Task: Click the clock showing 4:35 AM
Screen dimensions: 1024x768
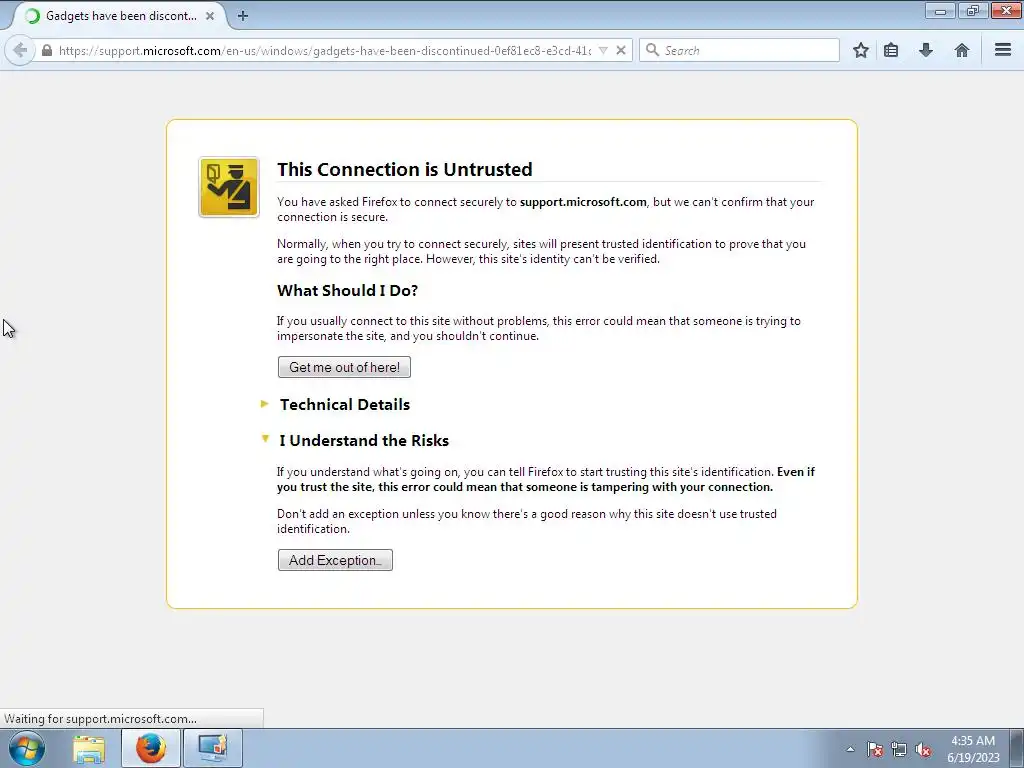Action: [973, 748]
